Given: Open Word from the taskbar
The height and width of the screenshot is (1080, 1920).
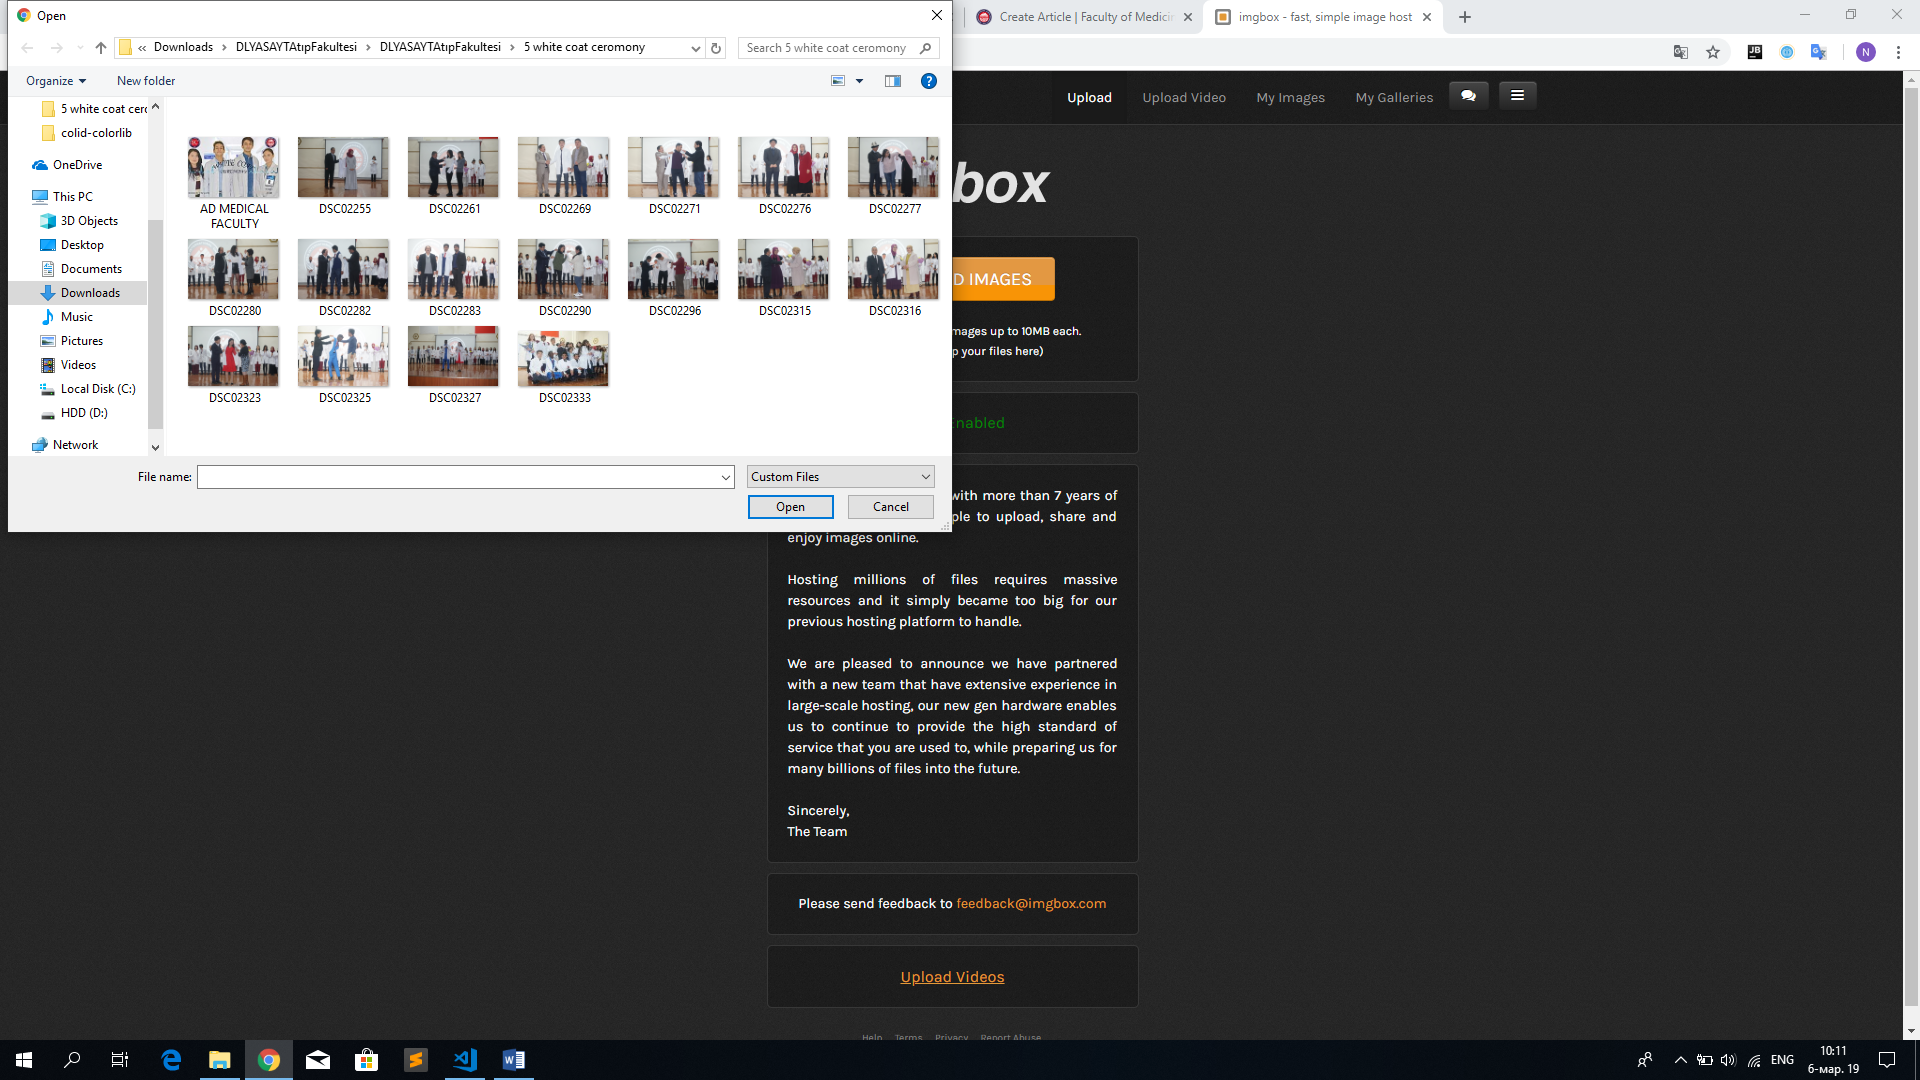Looking at the screenshot, I should pos(513,1060).
